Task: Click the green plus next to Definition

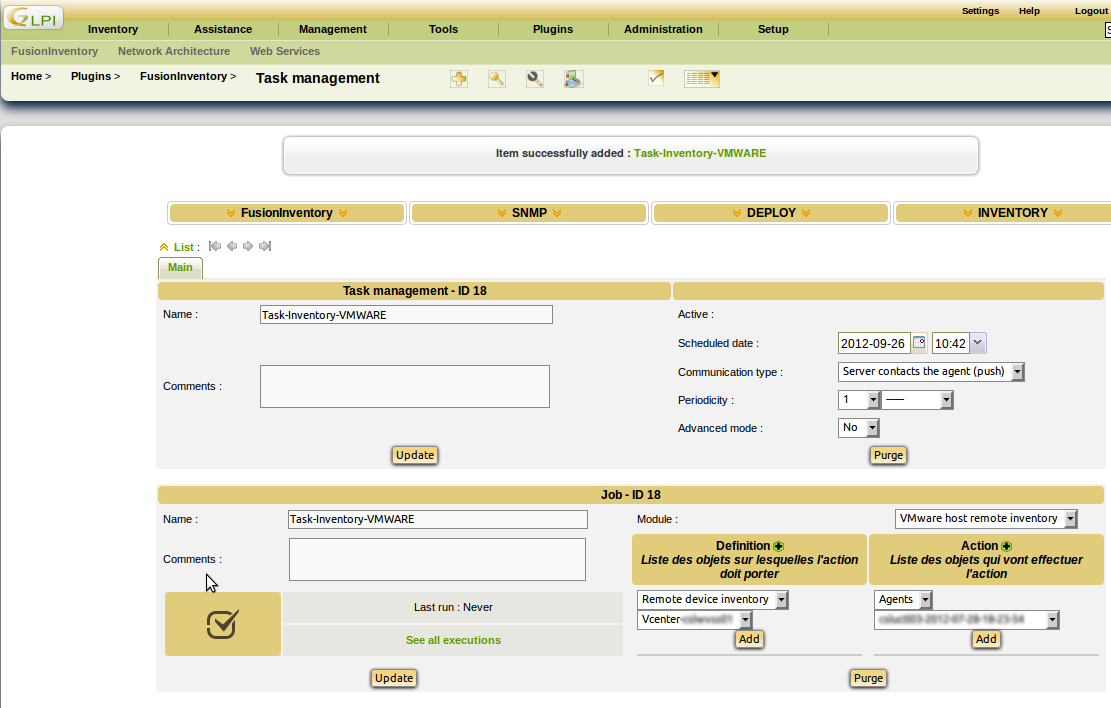Action: [x=779, y=546]
